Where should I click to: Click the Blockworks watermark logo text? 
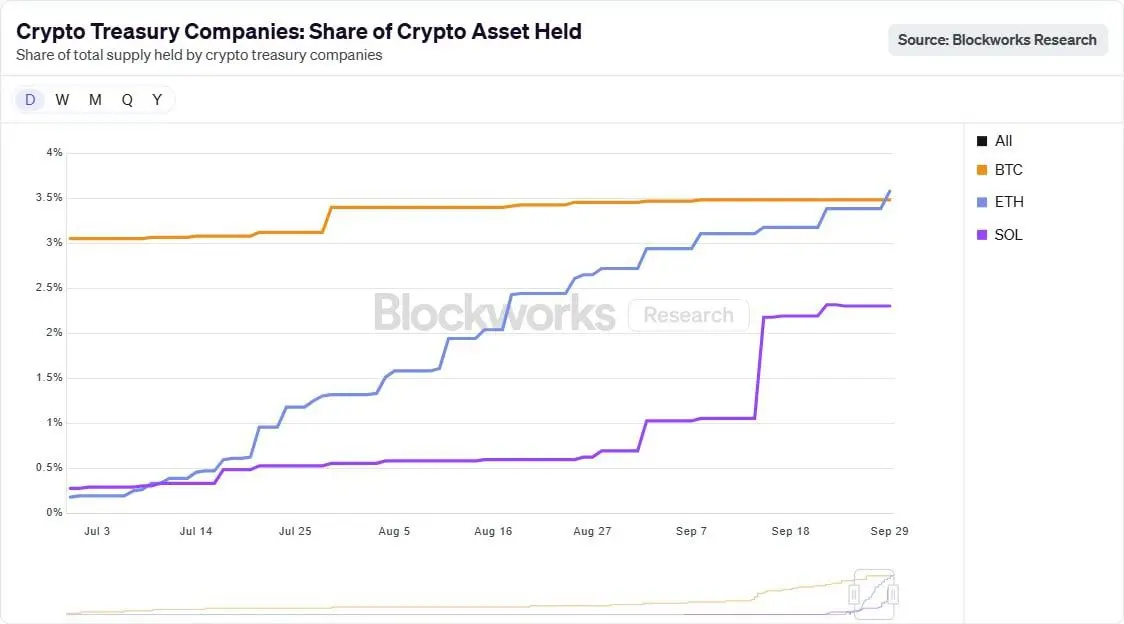pos(494,313)
